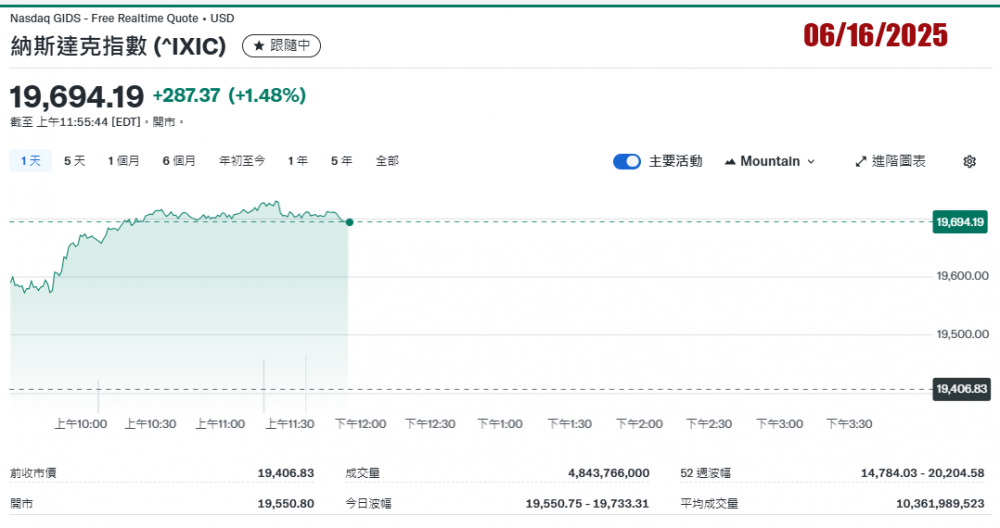The image size is (1000, 528).
Task: Show the 全部 full history range
Action: point(387,161)
